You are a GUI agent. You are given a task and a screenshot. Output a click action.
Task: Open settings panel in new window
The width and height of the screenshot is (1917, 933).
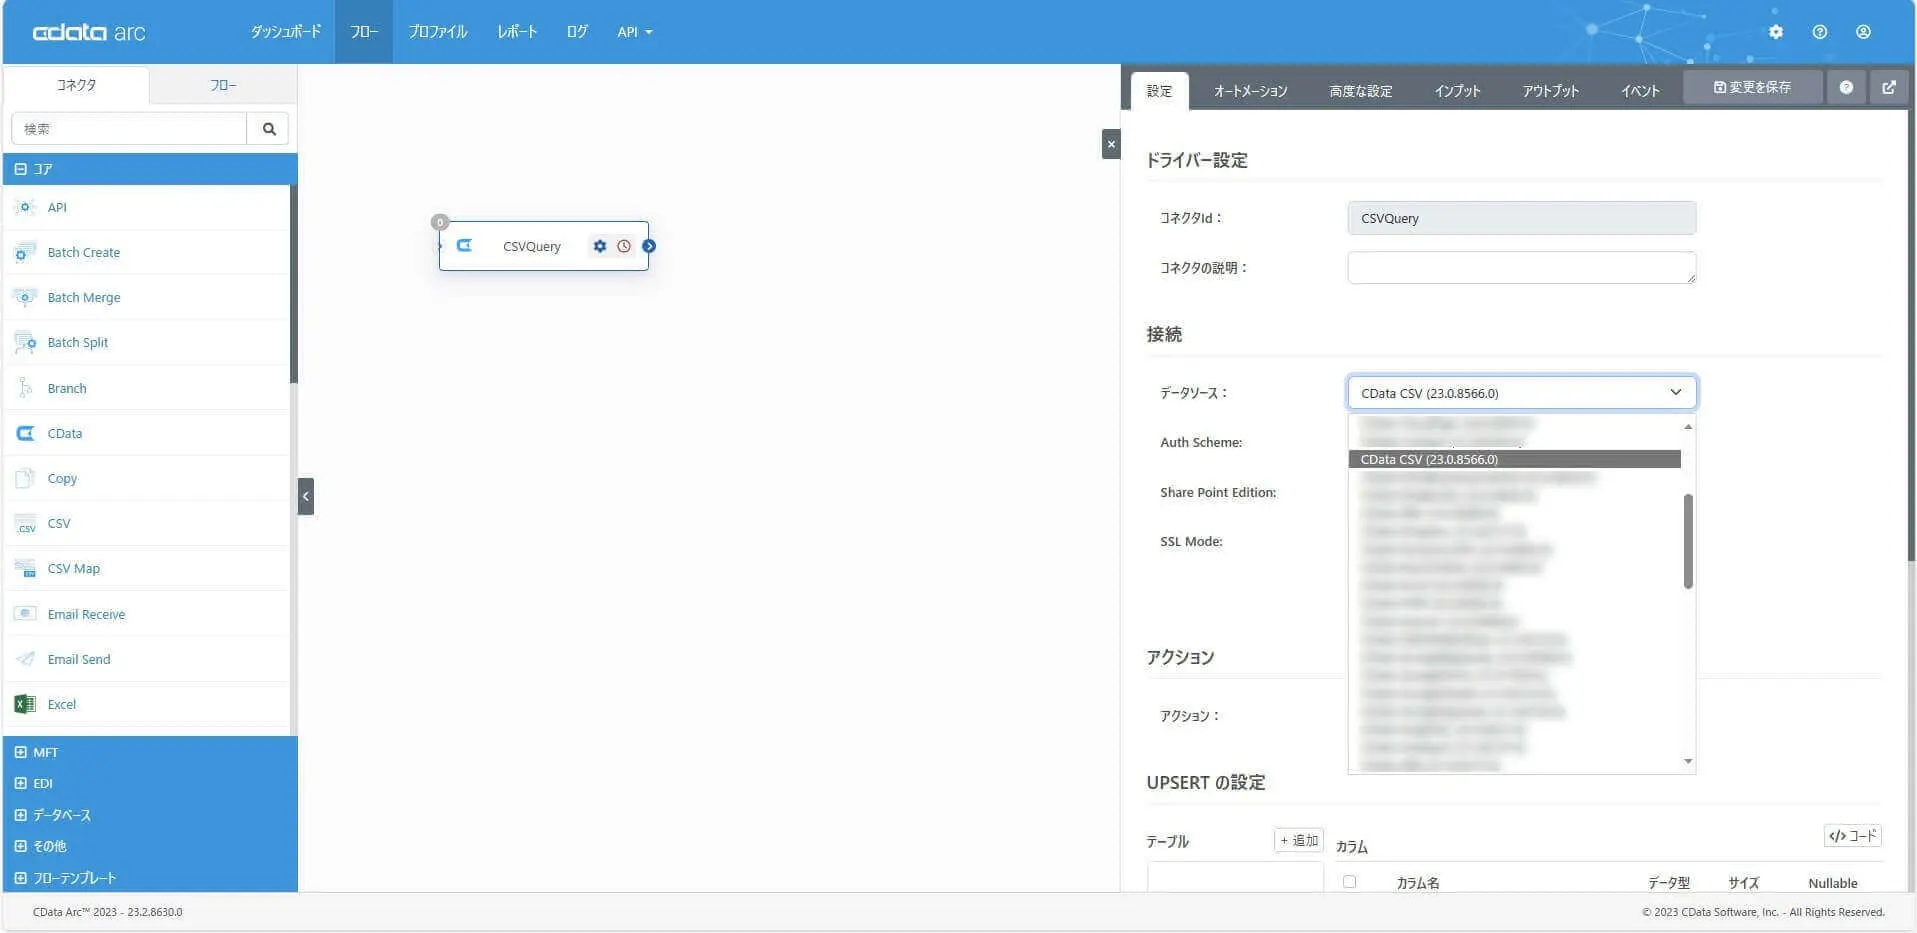[1889, 88]
